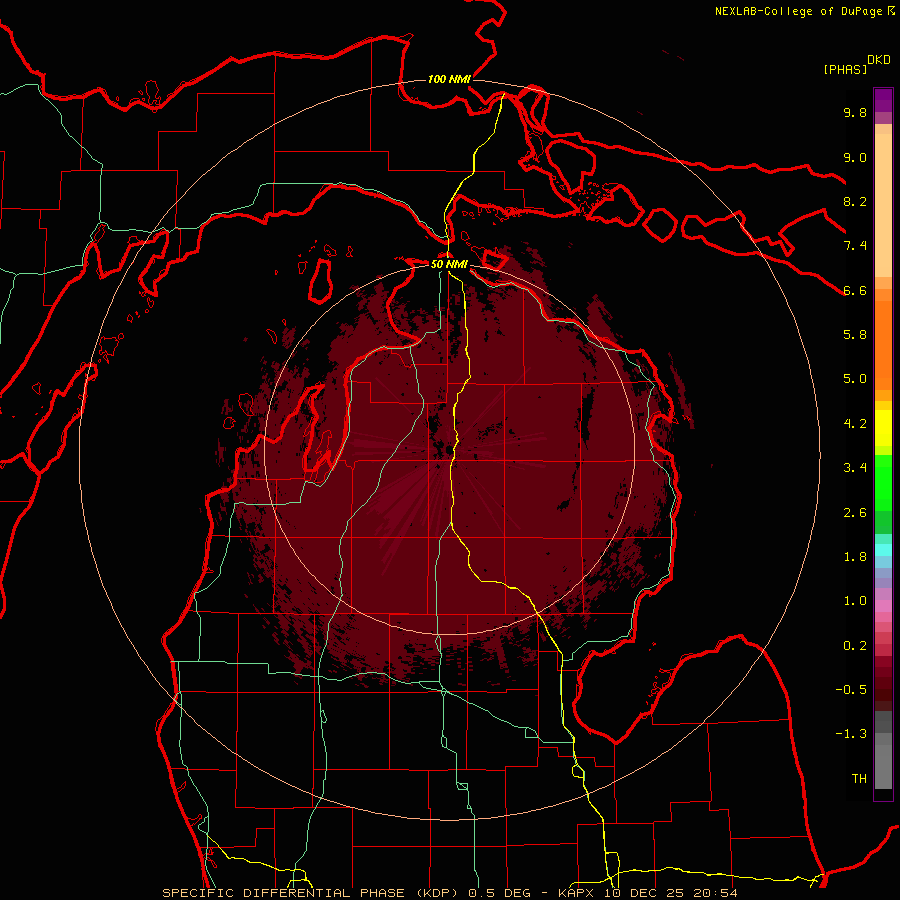
Task: Click the 1.8 value on color scale
Action: [855, 557]
